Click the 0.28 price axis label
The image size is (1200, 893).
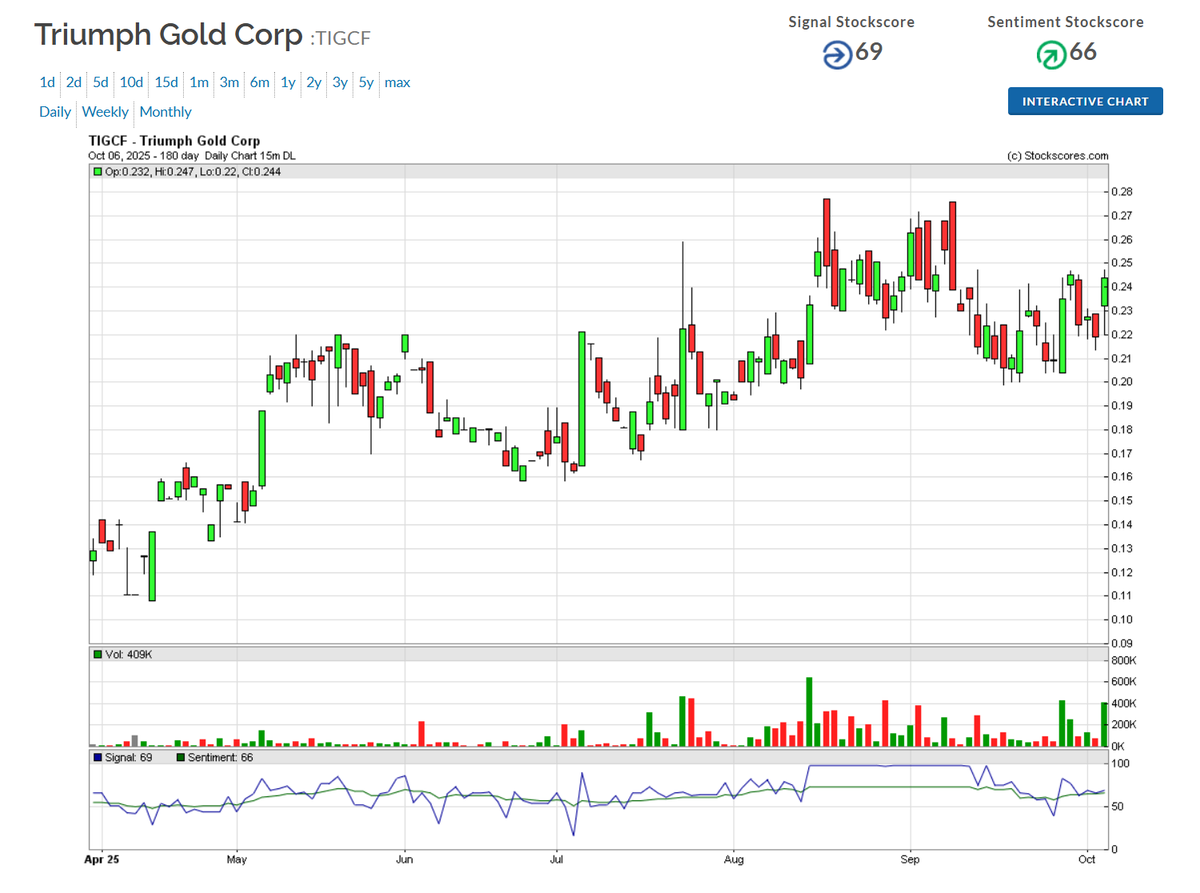pos(1122,192)
